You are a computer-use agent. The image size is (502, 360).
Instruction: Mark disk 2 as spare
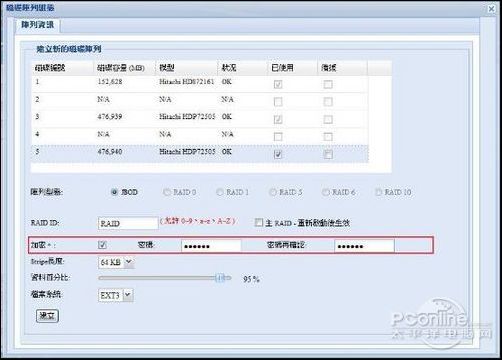(328, 102)
